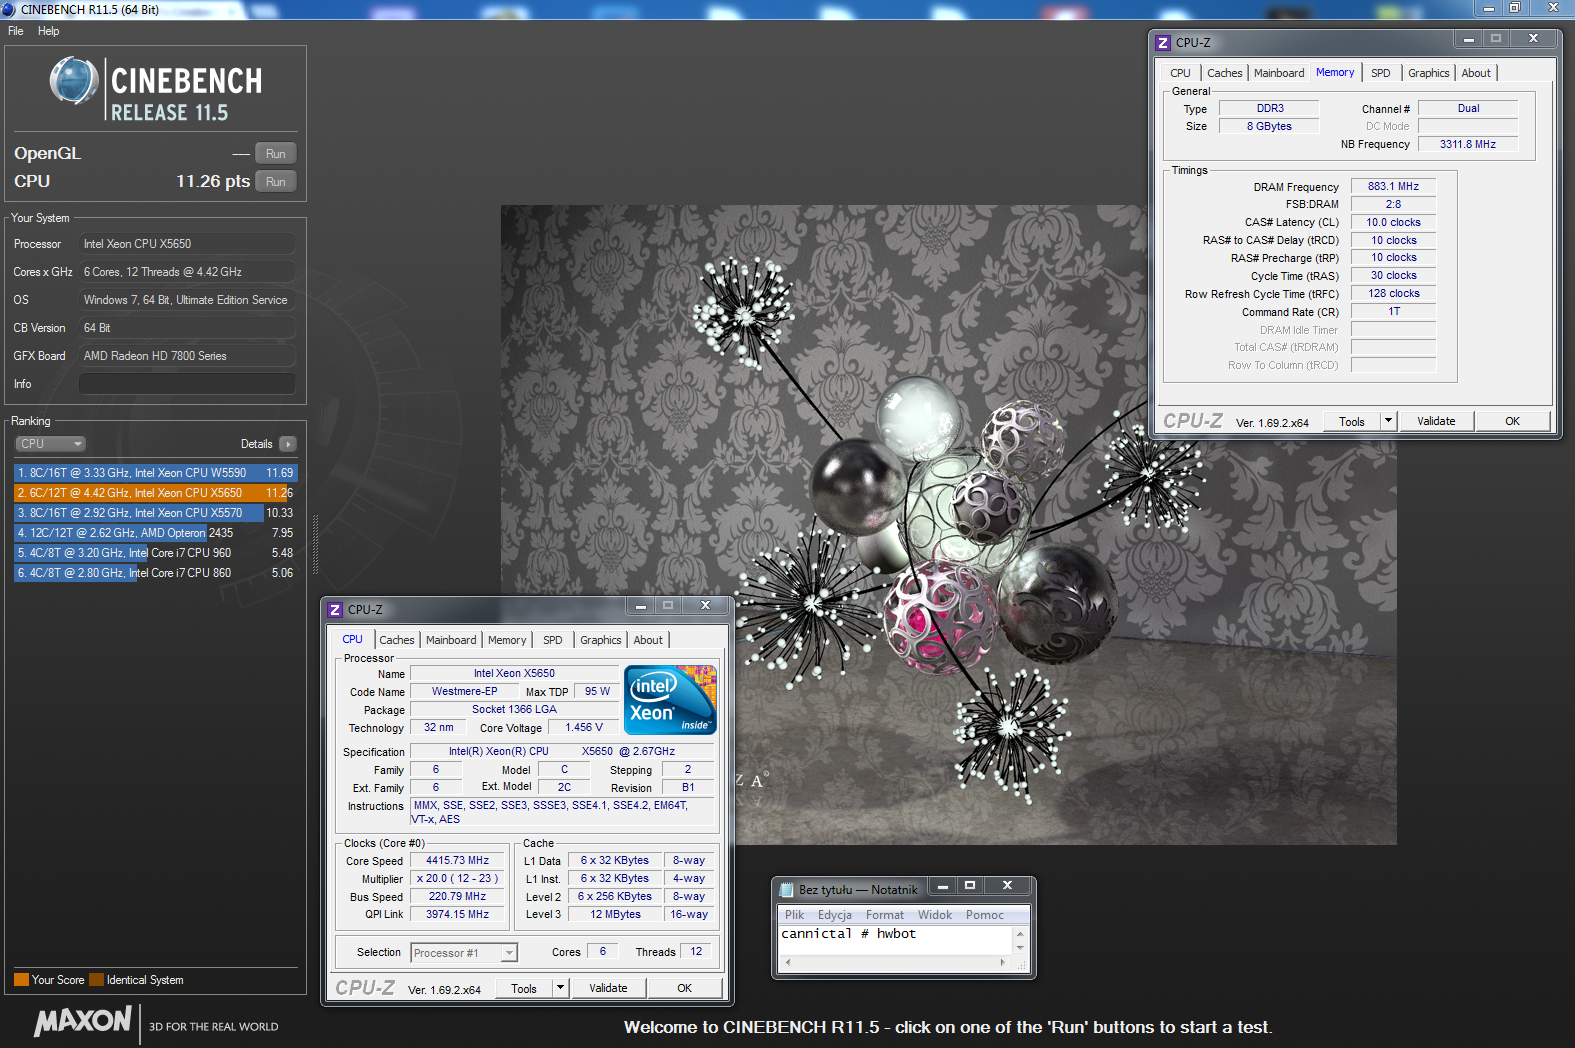Click the CPU-Z title icon in Memory window
Viewport: 1575px width, 1048px height.
pos(1162,43)
